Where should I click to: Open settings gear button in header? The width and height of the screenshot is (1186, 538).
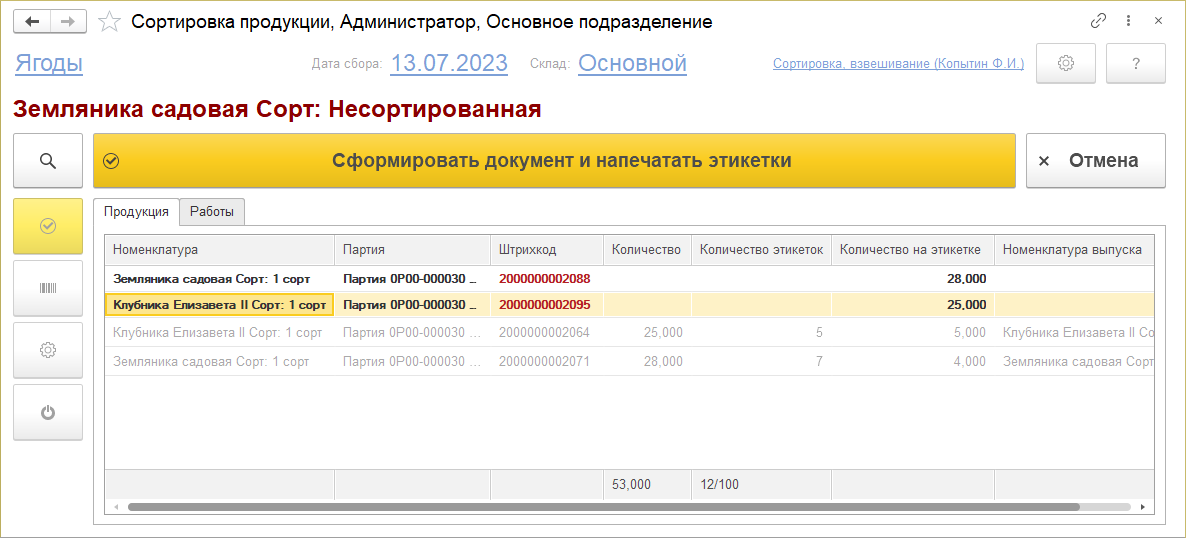tap(1066, 64)
